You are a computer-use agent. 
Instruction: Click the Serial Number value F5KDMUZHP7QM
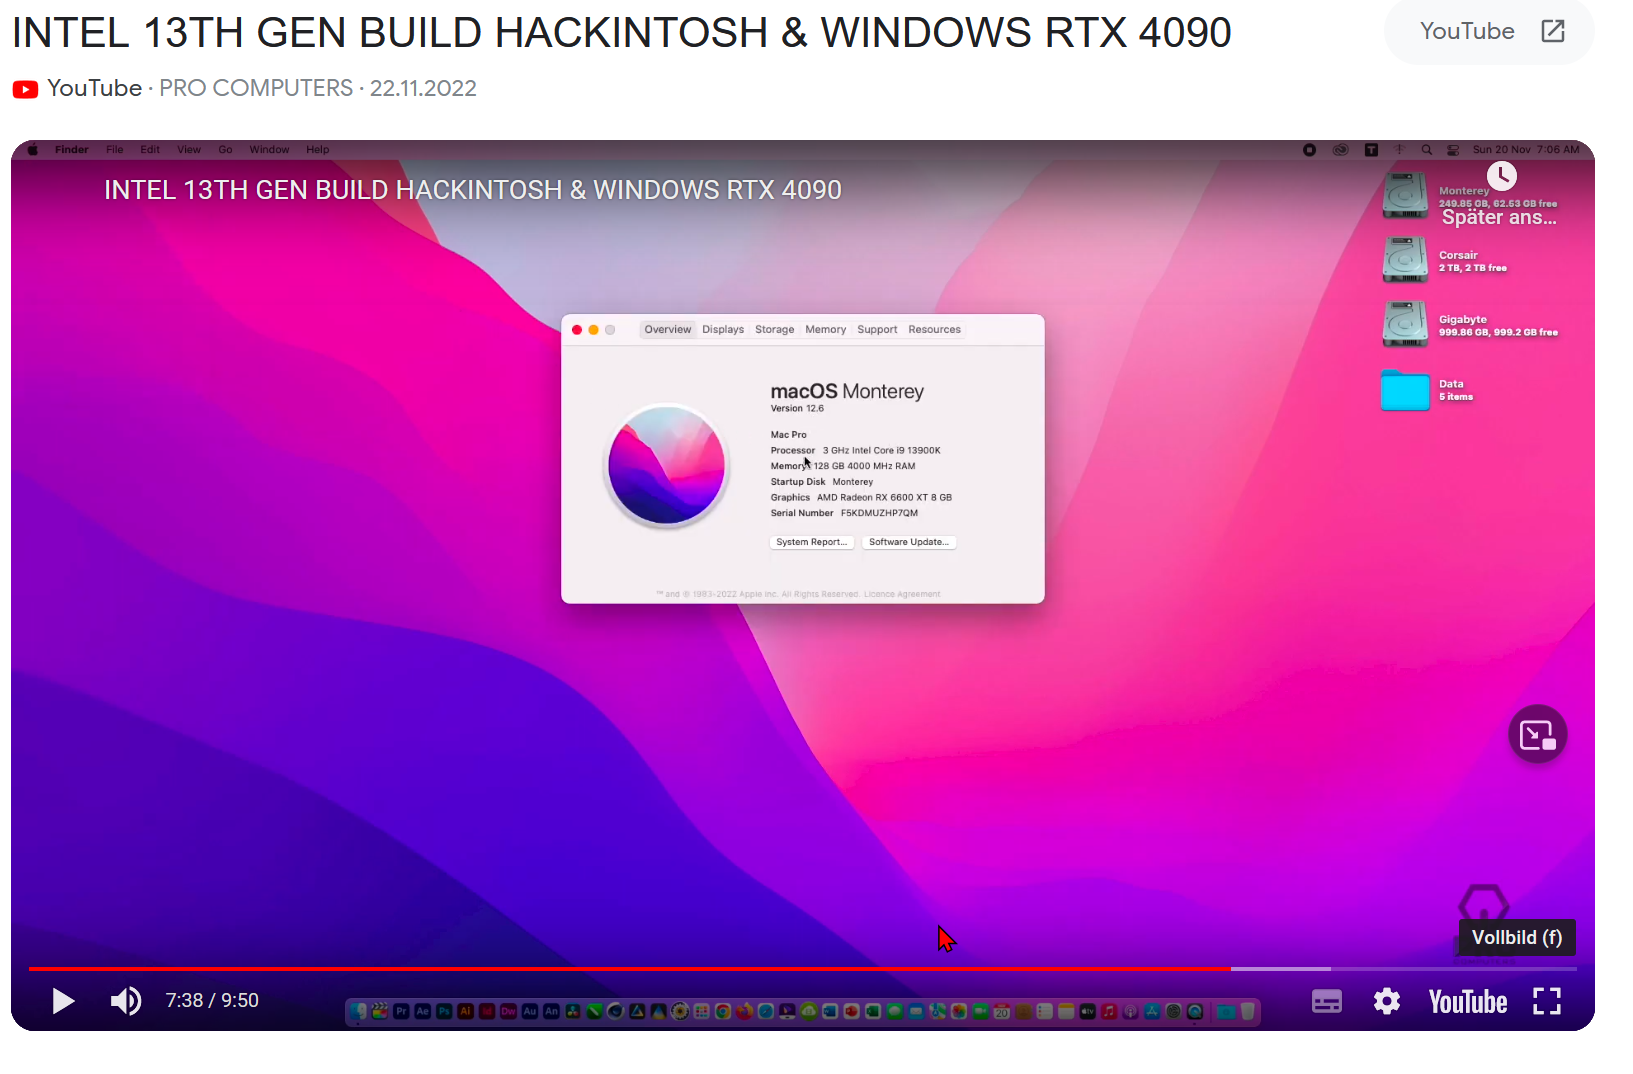[879, 513]
